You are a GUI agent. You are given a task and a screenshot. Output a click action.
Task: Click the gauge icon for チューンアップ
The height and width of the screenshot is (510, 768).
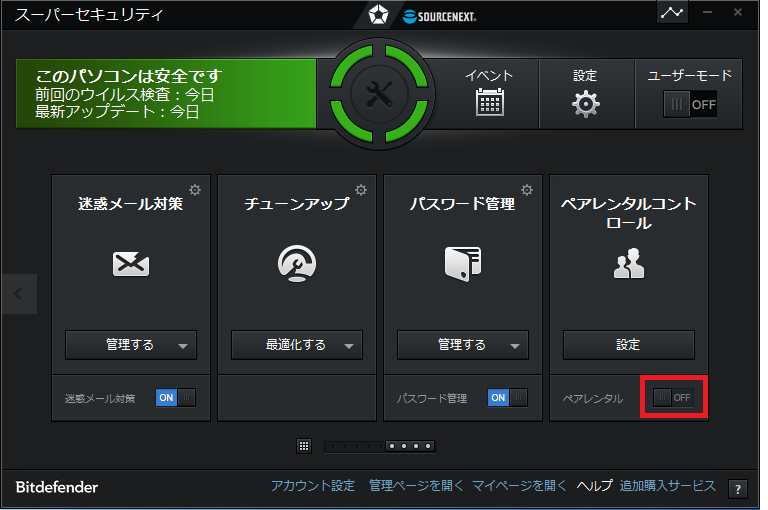(297, 263)
